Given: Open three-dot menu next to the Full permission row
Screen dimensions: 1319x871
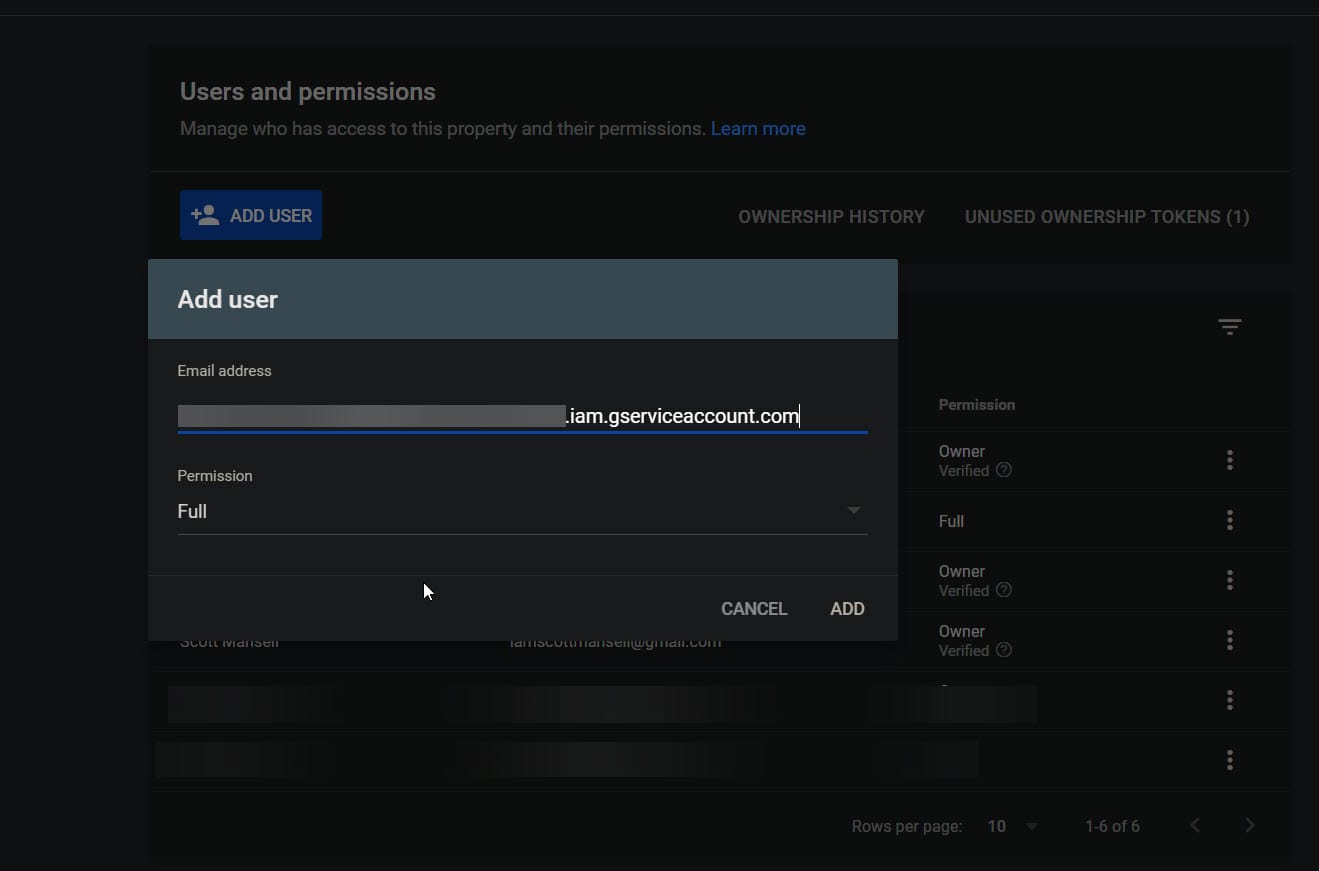Looking at the screenshot, I should (1229, 520).
